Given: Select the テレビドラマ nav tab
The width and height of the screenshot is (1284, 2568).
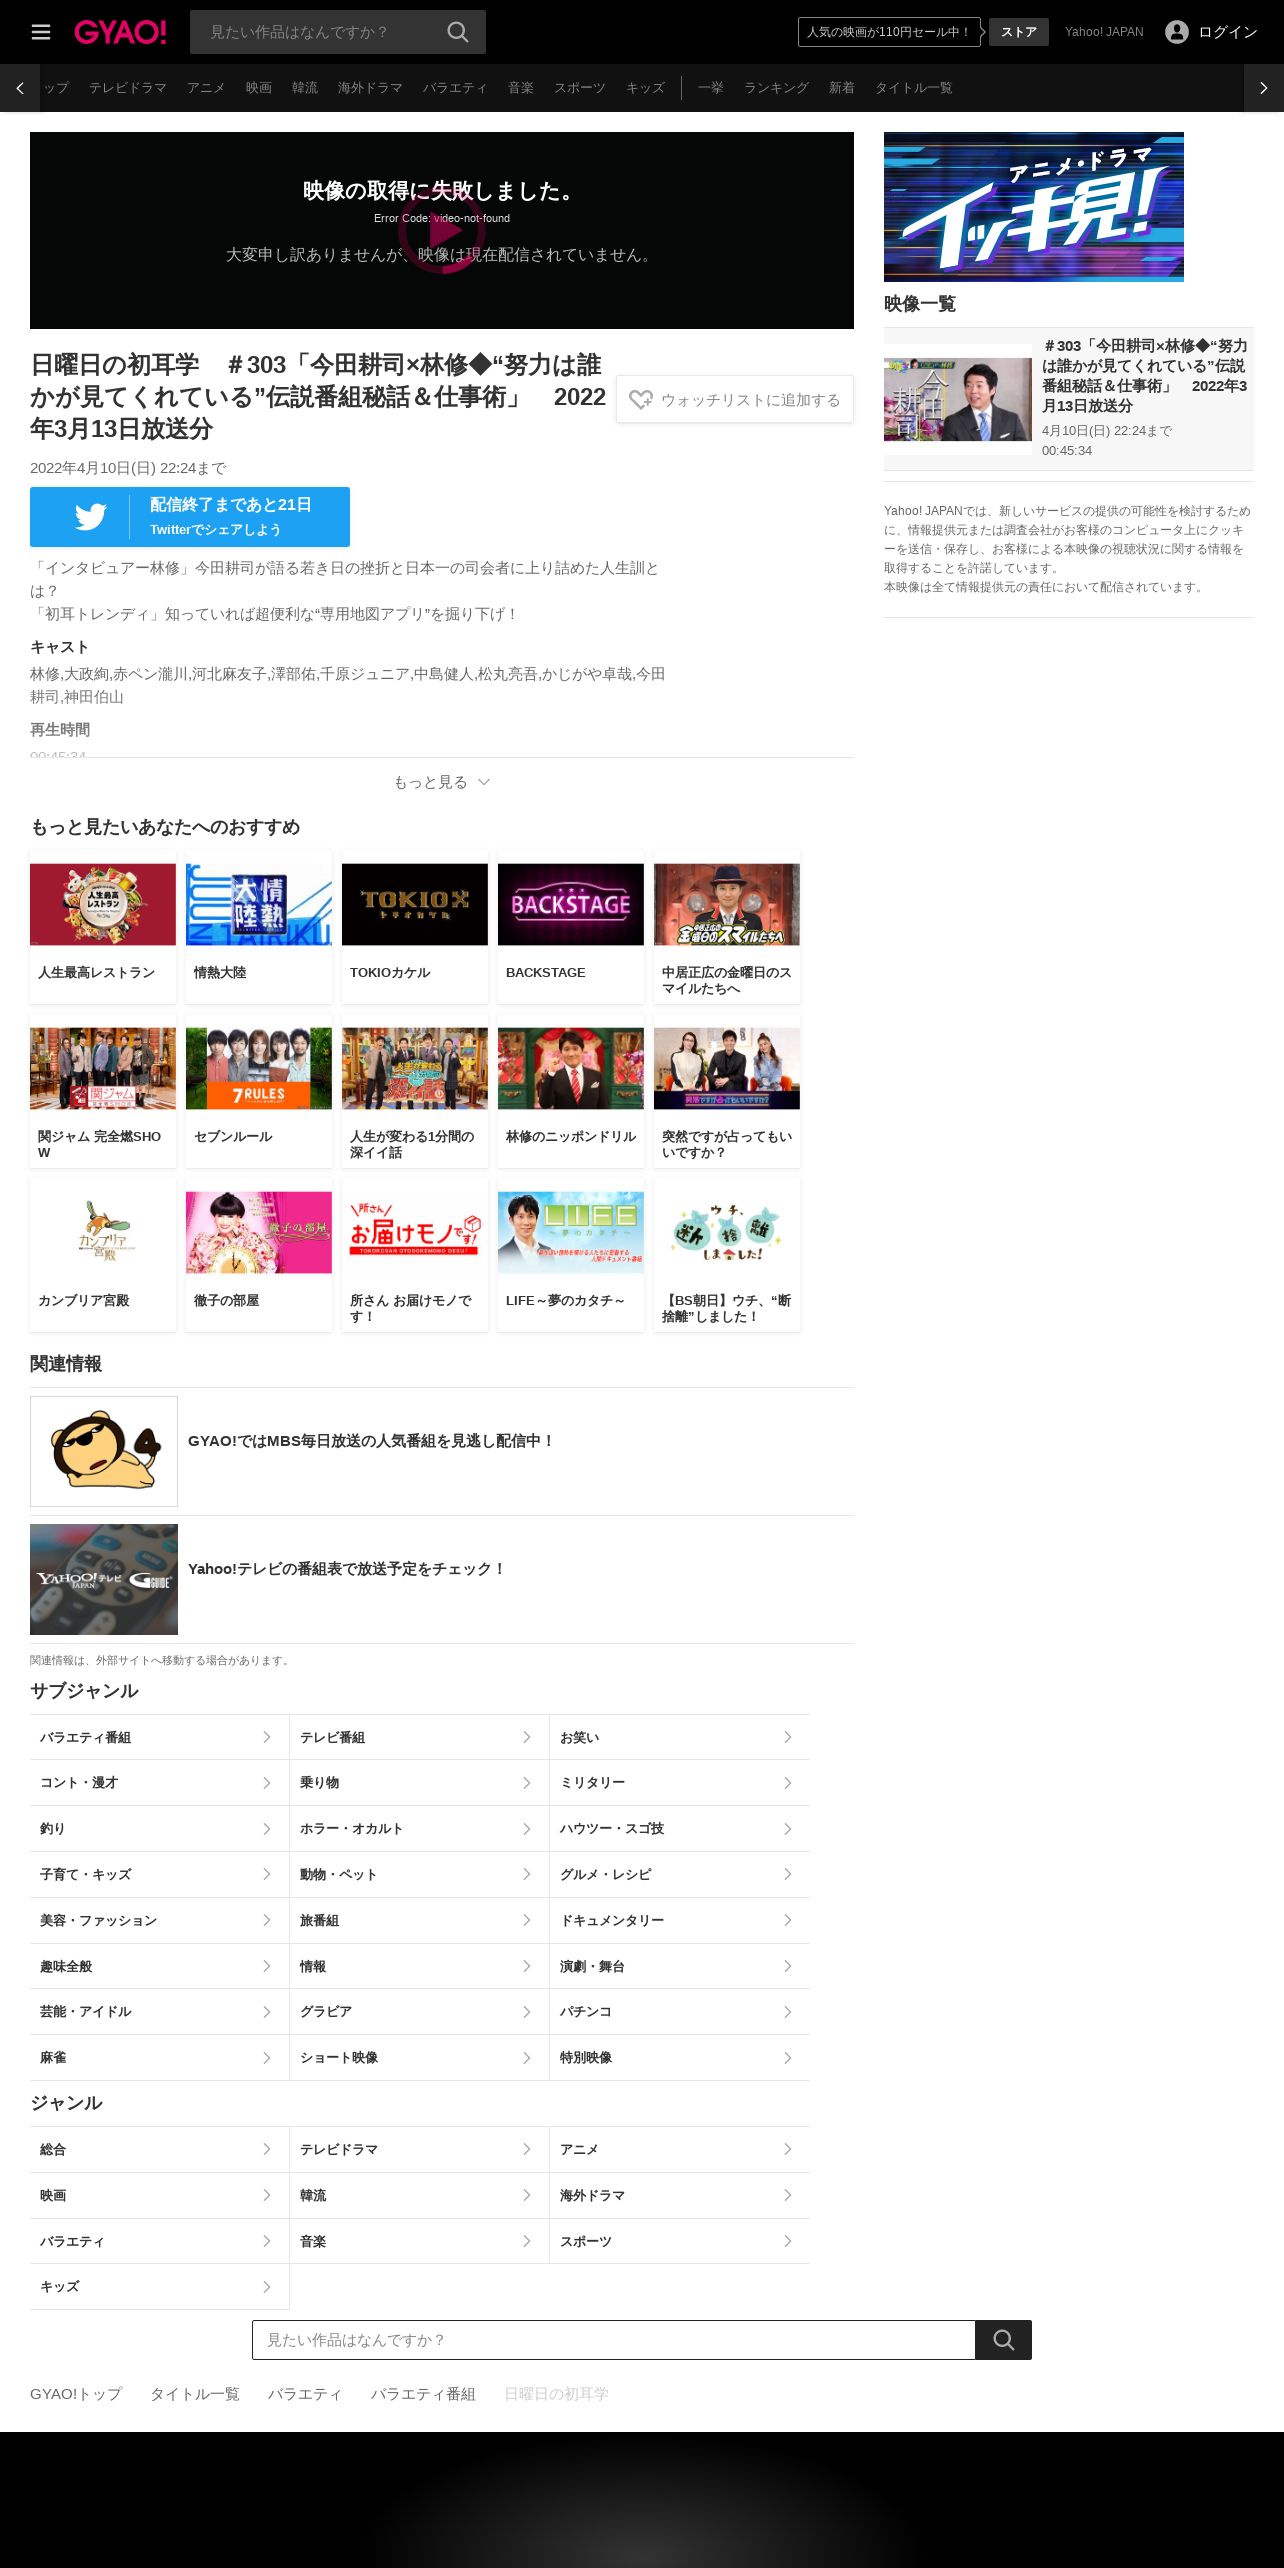Looking at the screenshot, I should 128,88.
